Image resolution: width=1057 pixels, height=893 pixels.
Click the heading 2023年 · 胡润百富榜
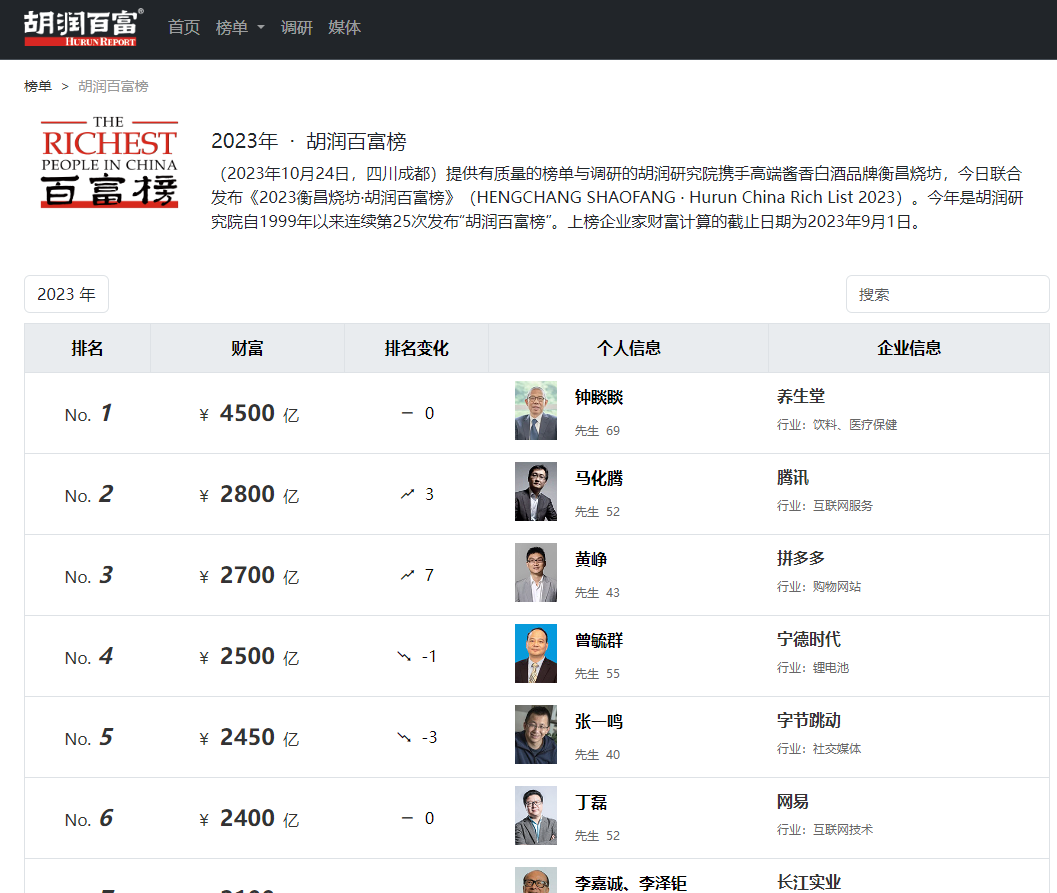pyautogui.click(x=309, y=142)
